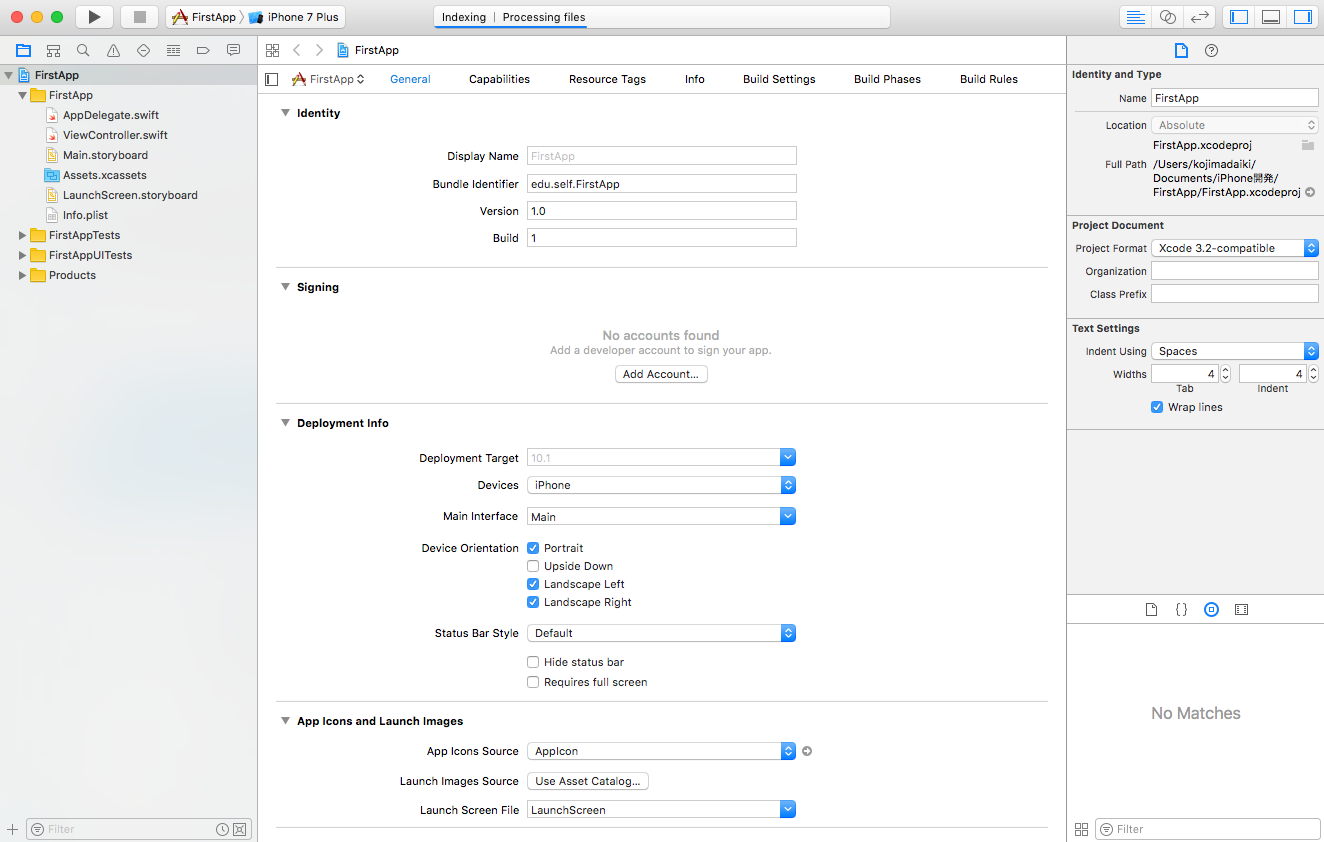
Task: Open the Build Phases tab
Action: pyautogui.click(x=887, y=79)
